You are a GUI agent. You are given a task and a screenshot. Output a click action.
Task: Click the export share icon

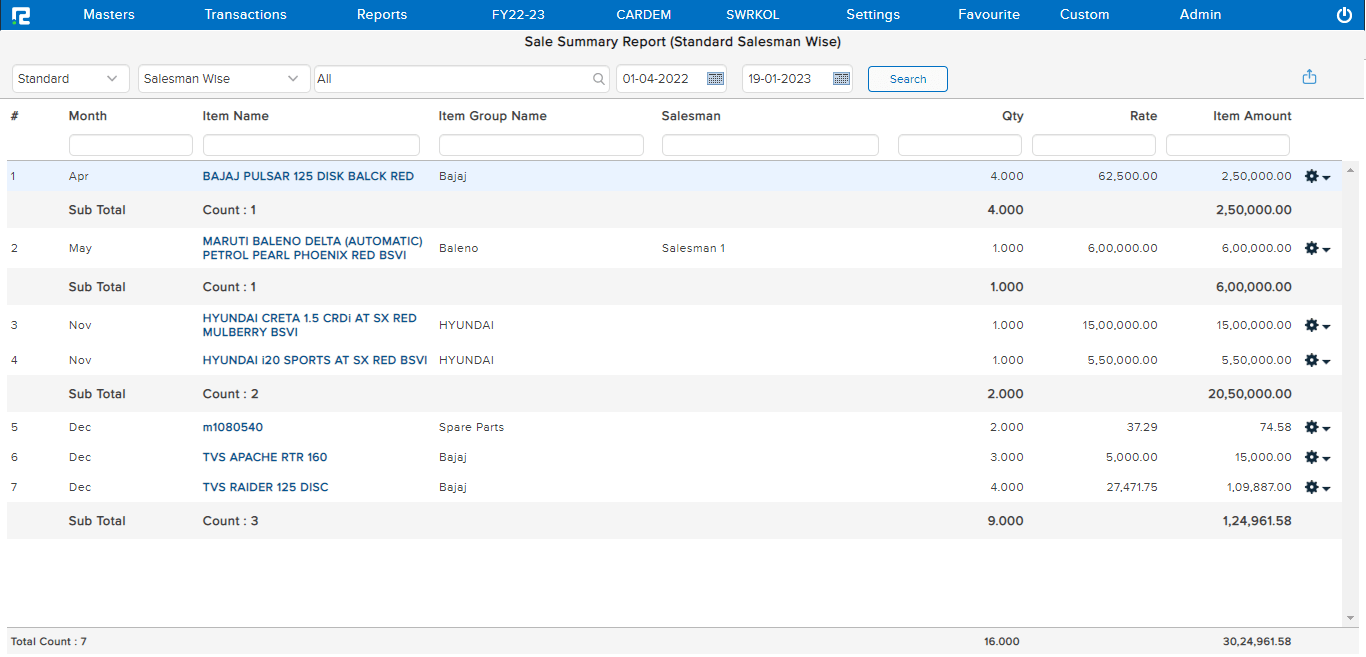(x=1309, y=77)
